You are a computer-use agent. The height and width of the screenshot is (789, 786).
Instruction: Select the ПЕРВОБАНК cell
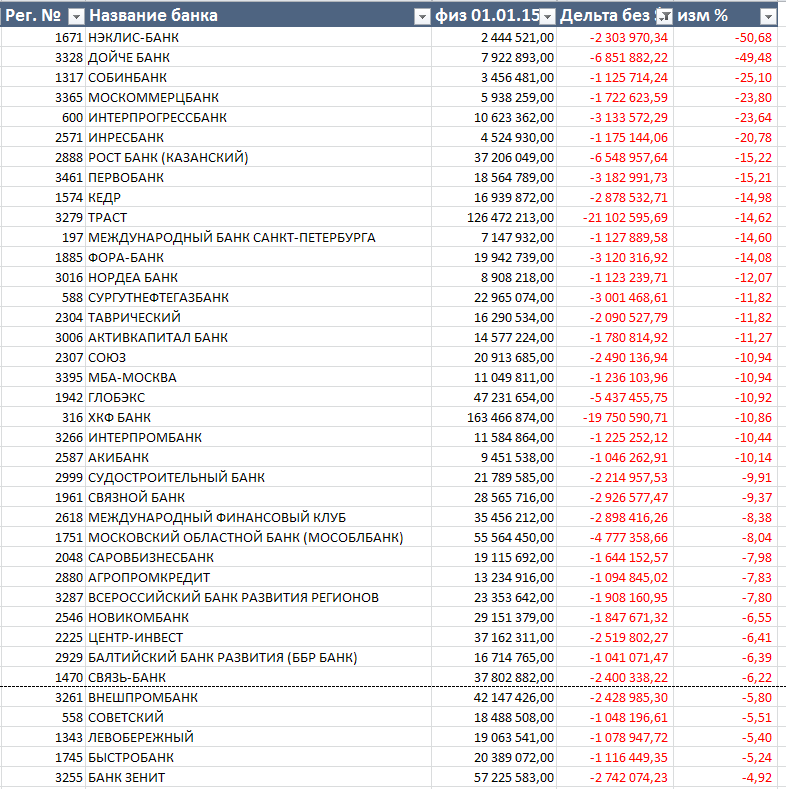point(258,177)
